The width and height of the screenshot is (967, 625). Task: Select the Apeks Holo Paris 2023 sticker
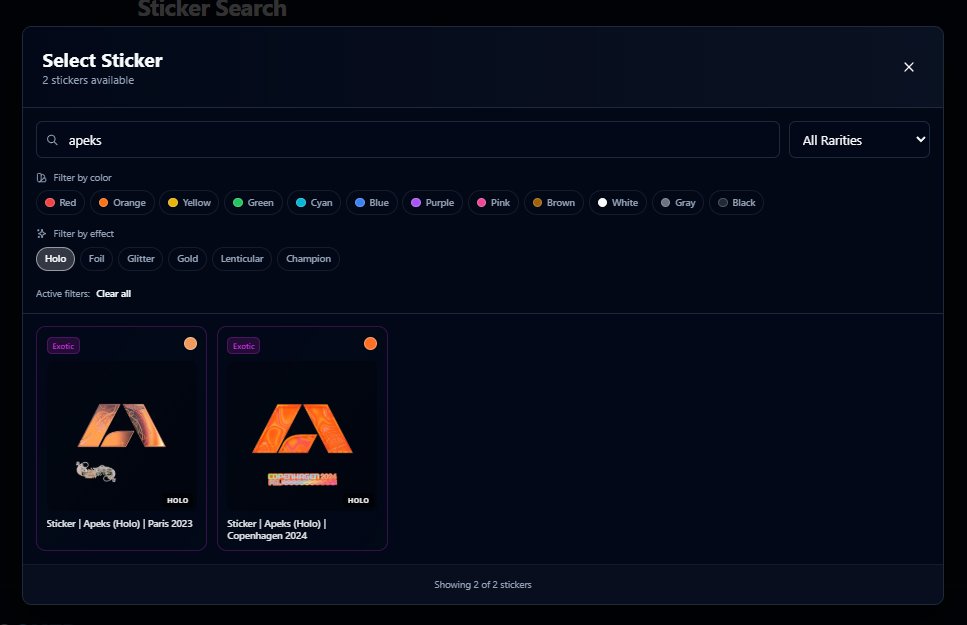click(x=121, y=437)
